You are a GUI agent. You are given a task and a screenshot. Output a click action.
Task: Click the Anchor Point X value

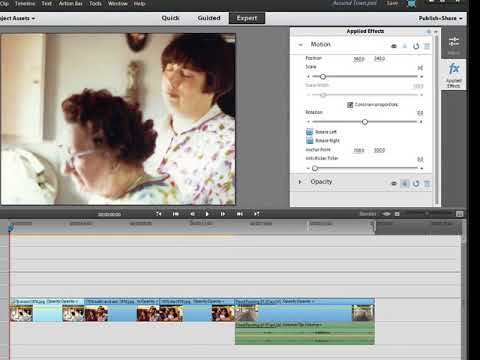point(359,150)
